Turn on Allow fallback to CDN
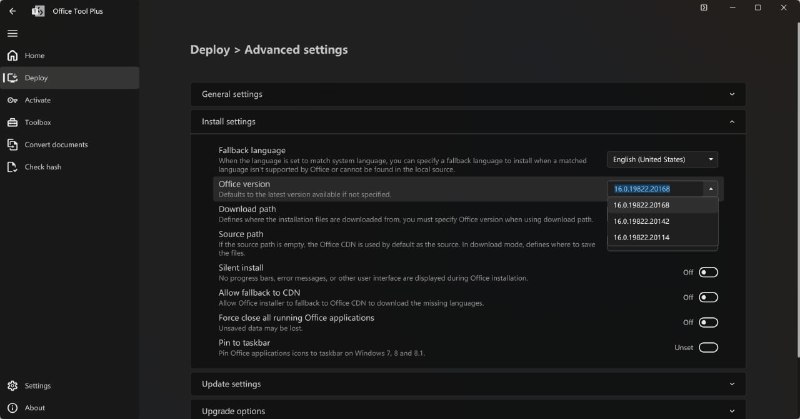800x419 pixels. (x=708, y=298)
